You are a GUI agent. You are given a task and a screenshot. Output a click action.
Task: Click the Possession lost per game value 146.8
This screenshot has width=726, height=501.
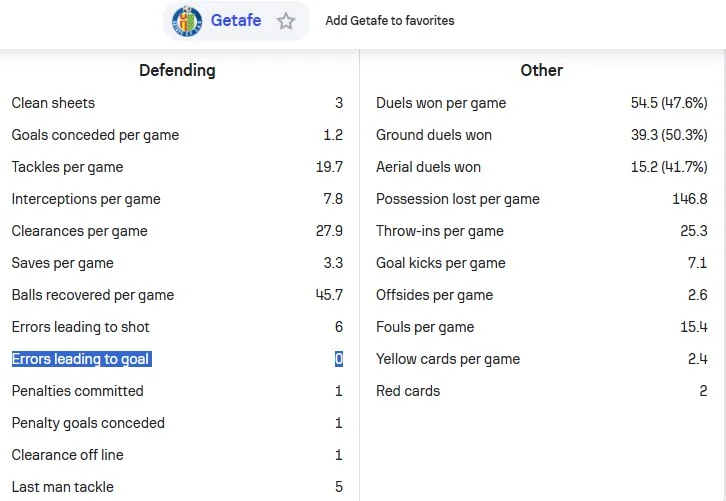click(690, 199)
